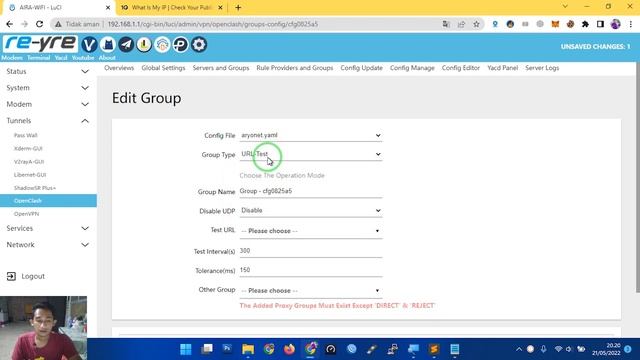Go back in browser history
The image size is (640, 360).
pyautogui.click(x=9, y=24)
